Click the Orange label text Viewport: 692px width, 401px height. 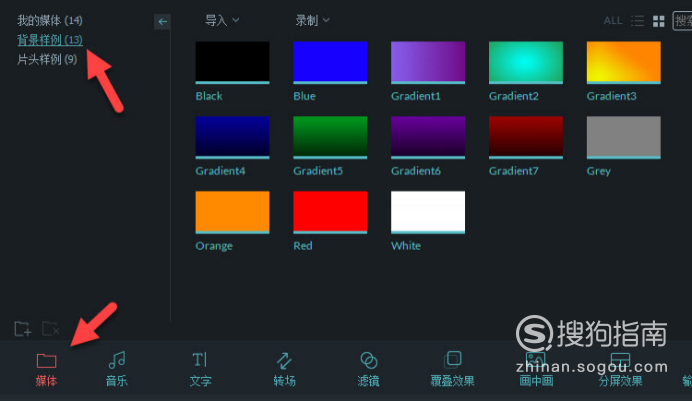pyautogui.click(x=214, y=246)
